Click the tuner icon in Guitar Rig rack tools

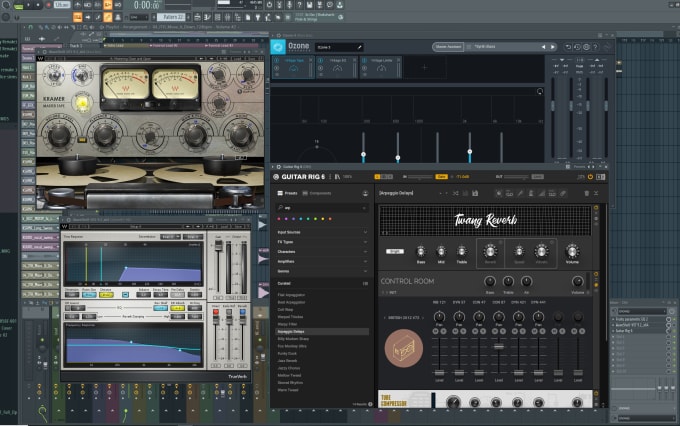(x=520, y=193)
